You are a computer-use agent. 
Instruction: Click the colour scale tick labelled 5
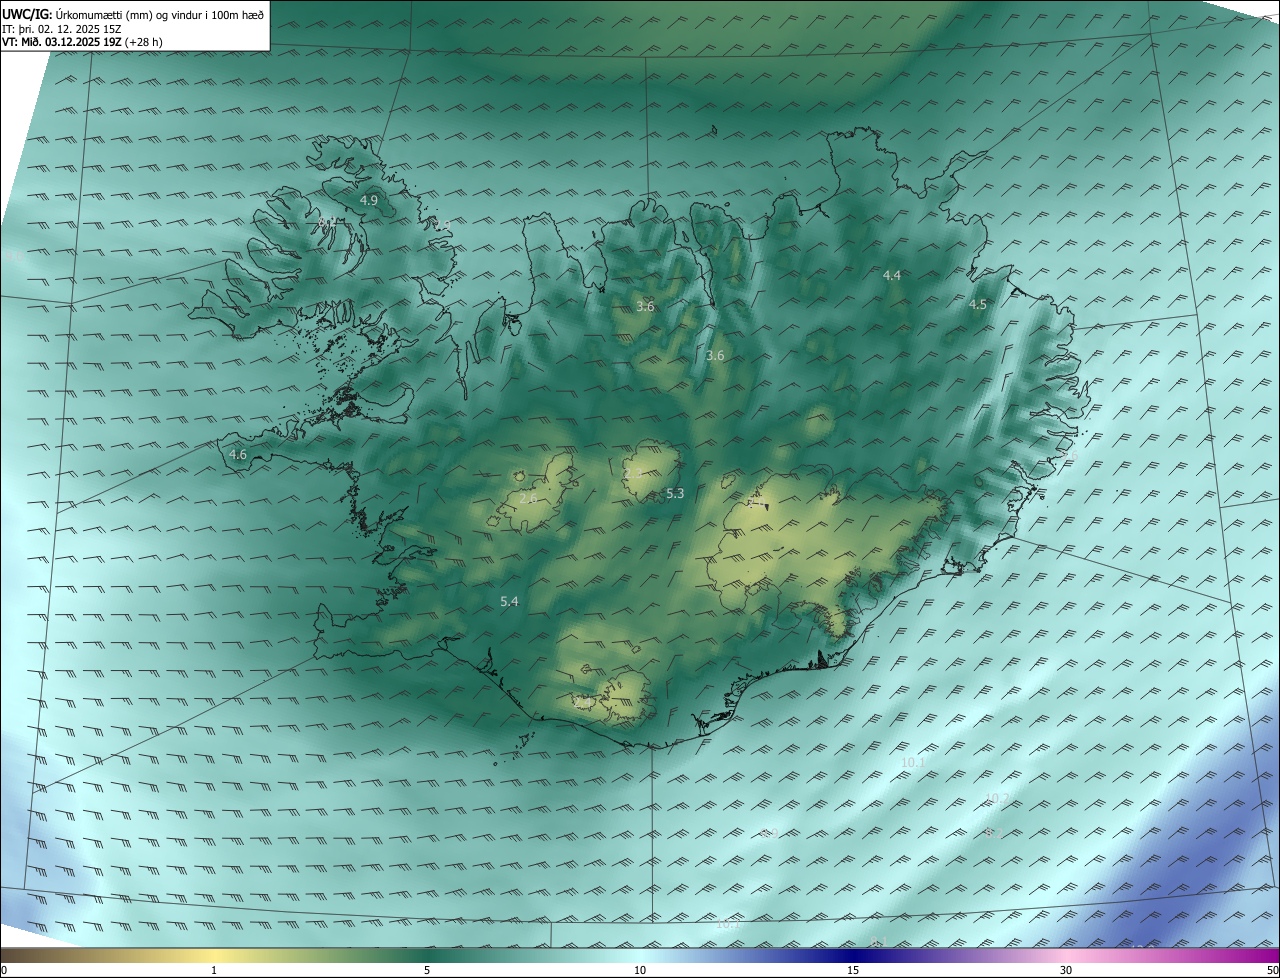[x=427, y=970]
